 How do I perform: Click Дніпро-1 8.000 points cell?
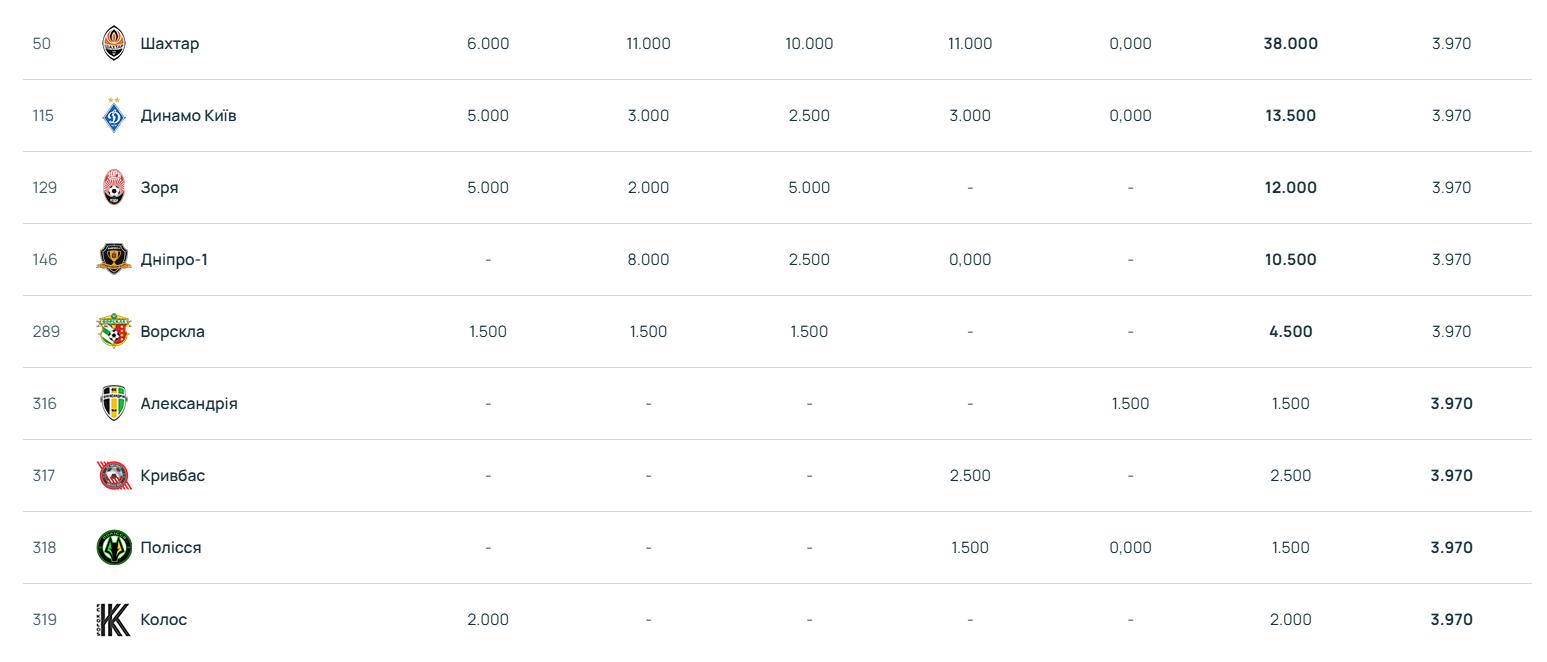click(648, 260)
